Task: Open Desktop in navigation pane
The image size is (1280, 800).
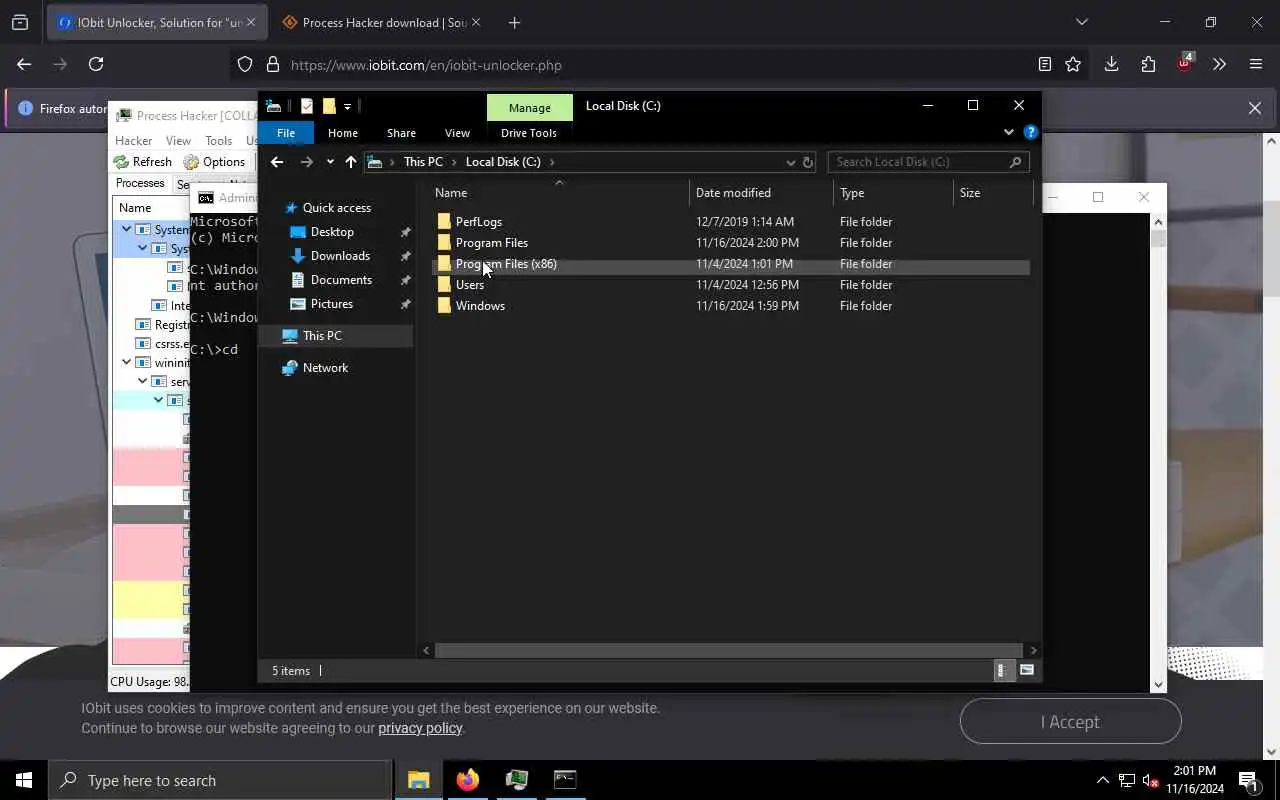Action: pyautogui.click(x=332, y=232)
